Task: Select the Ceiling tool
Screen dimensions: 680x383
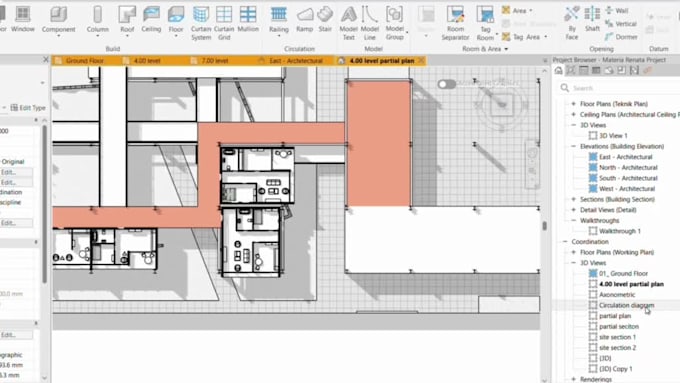Action: (x=151, y=20)
